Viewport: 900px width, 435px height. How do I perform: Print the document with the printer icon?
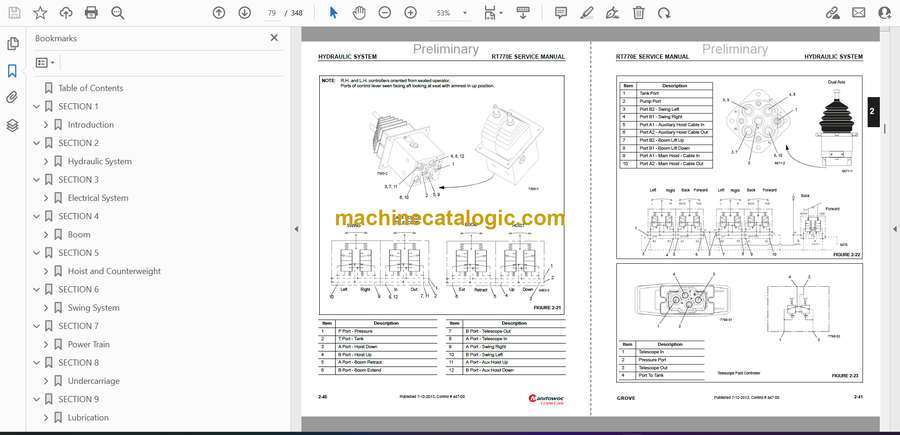pyautogui.click(x=91, y=13)
